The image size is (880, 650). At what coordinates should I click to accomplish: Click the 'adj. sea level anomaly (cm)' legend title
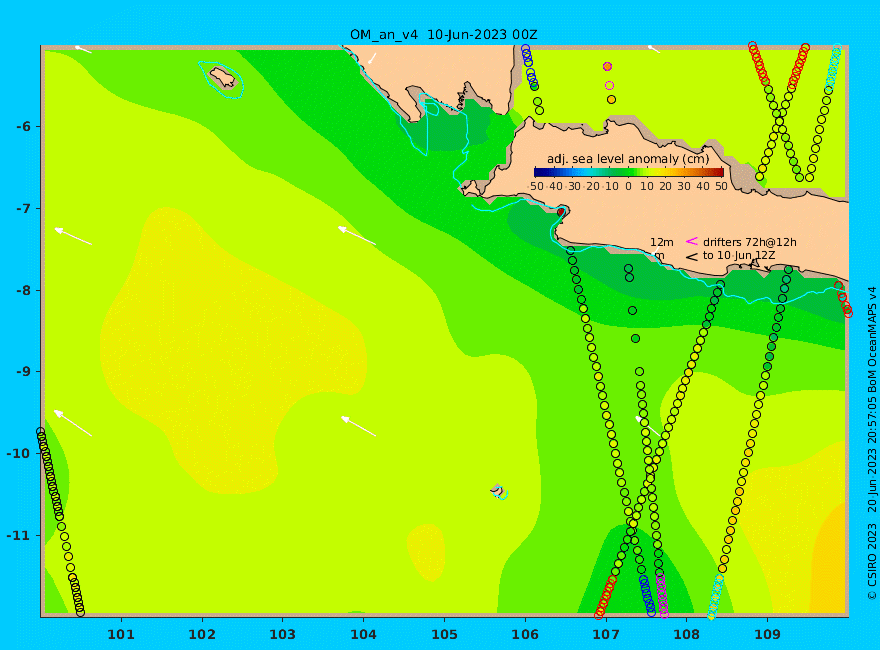[x=628, y=159]
